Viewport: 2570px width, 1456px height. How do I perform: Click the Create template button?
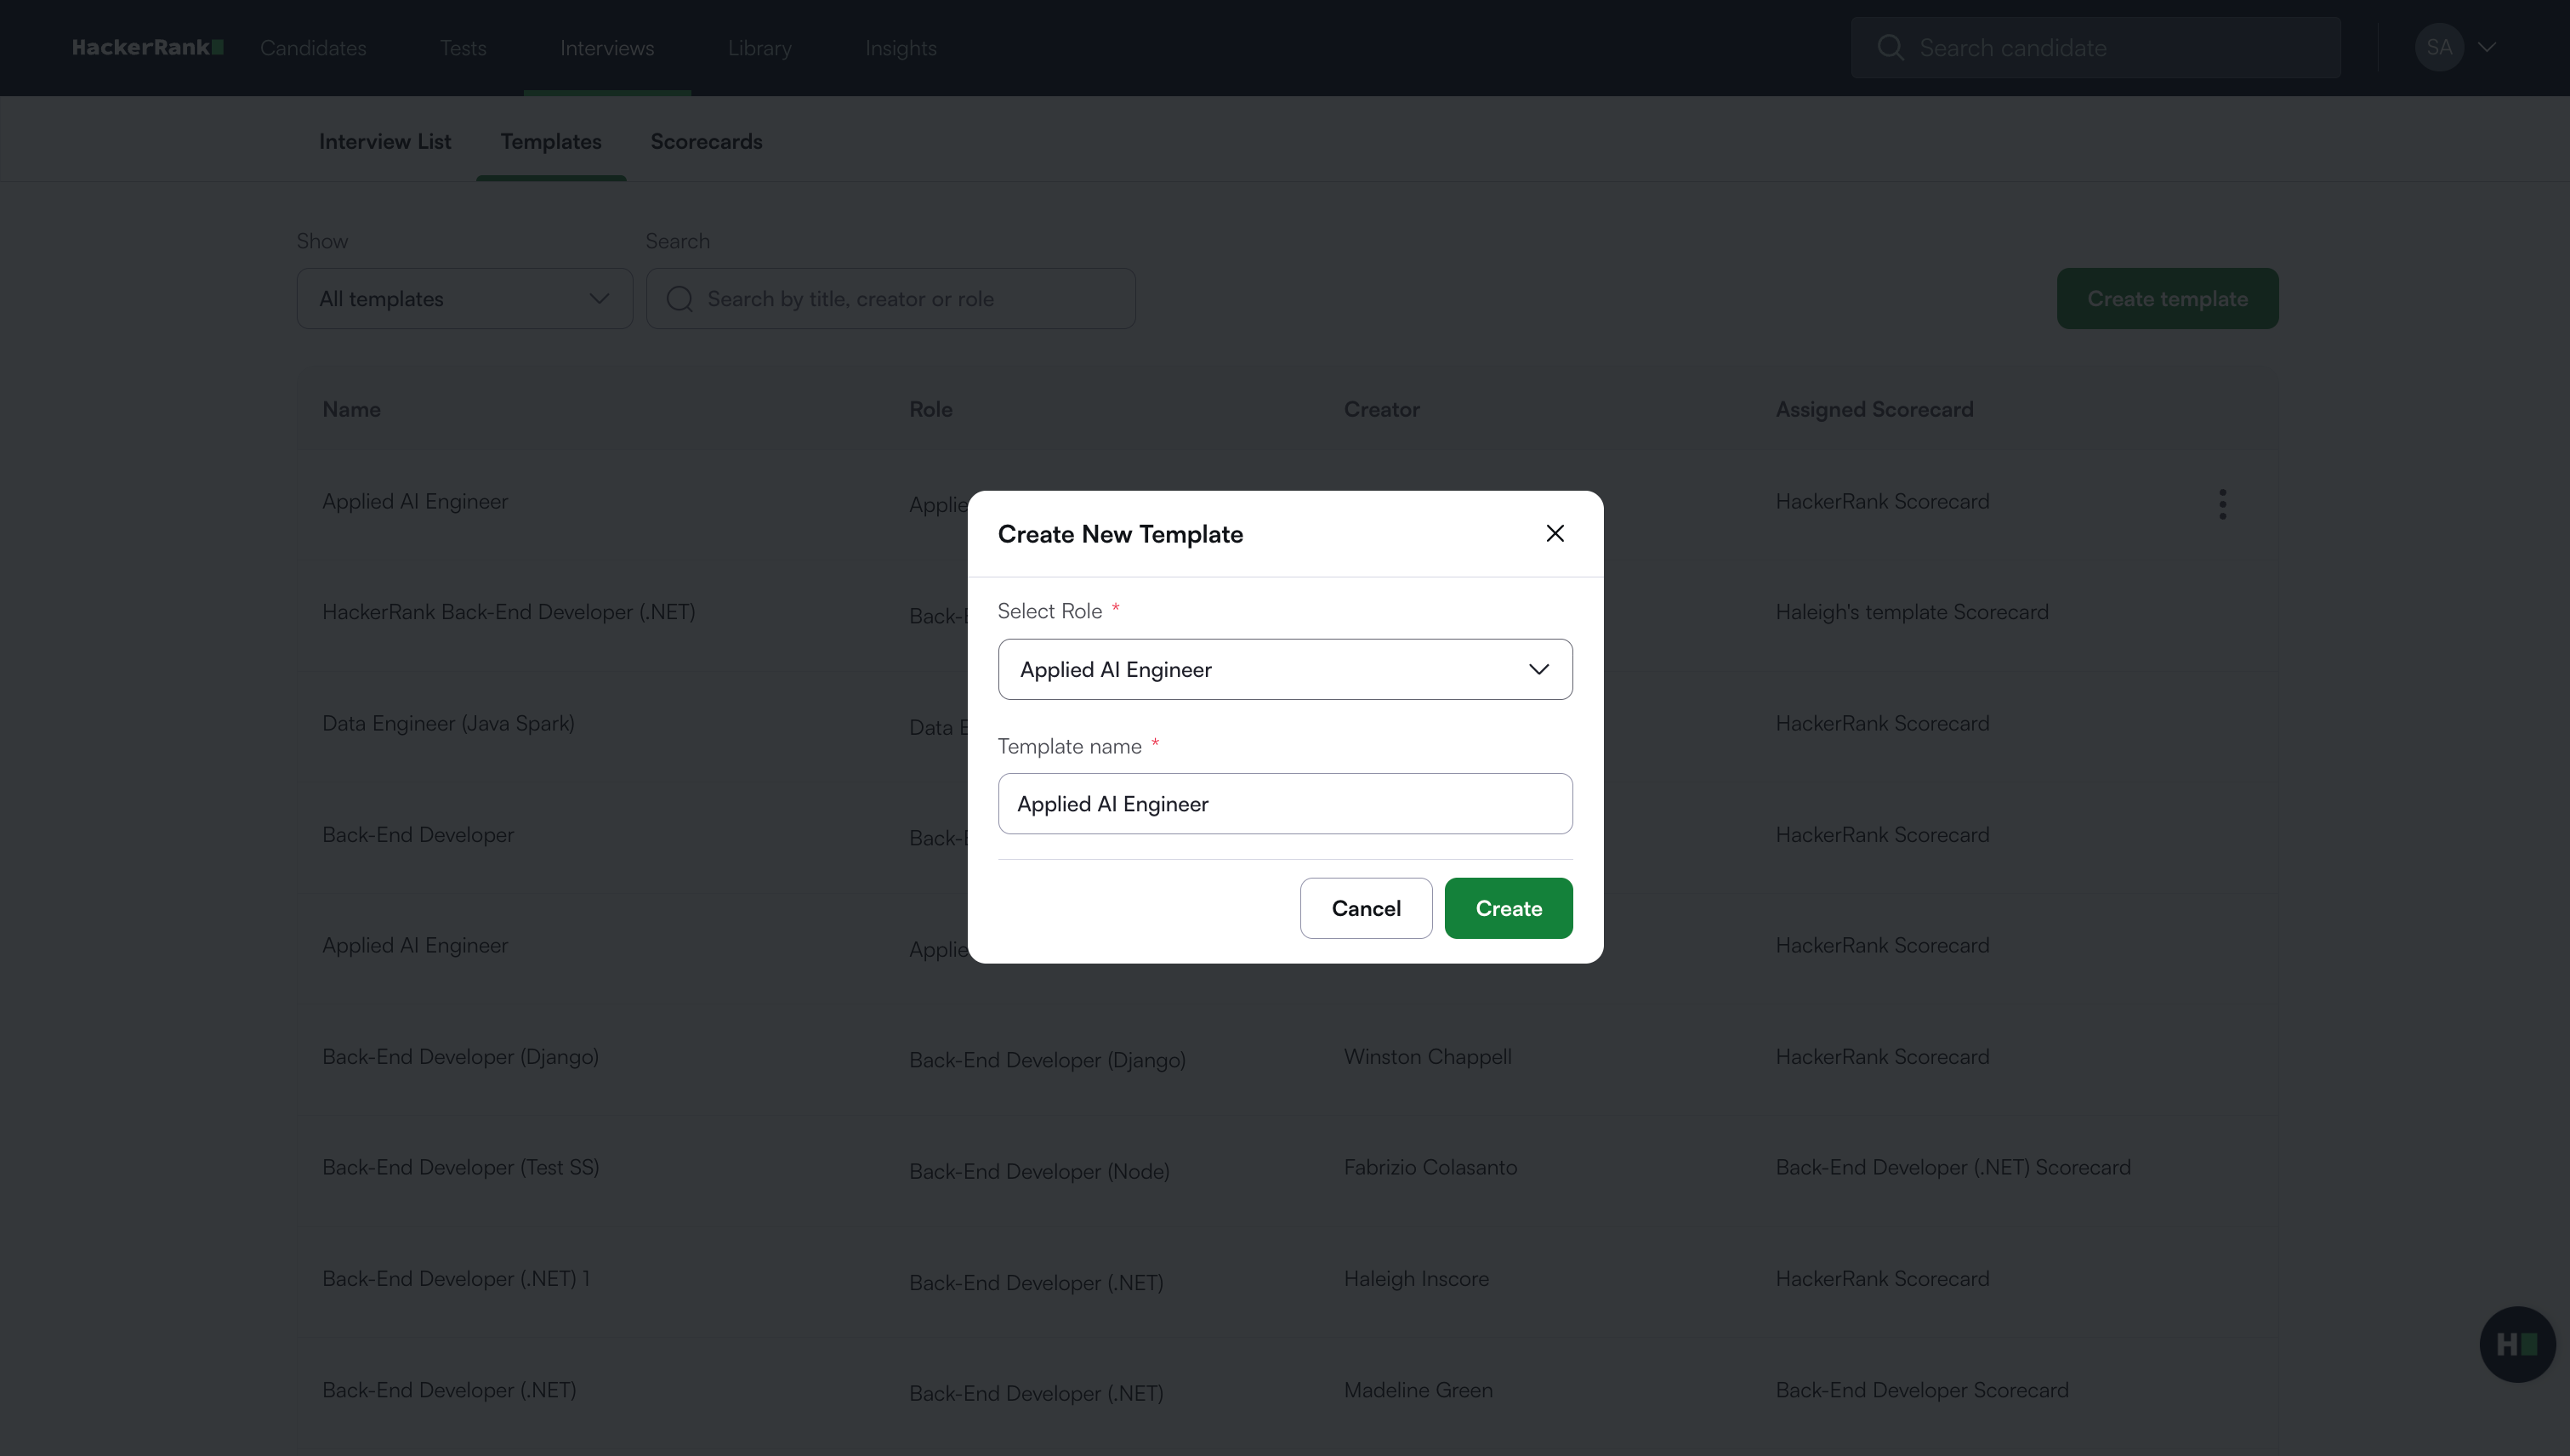coord(2167,299)
